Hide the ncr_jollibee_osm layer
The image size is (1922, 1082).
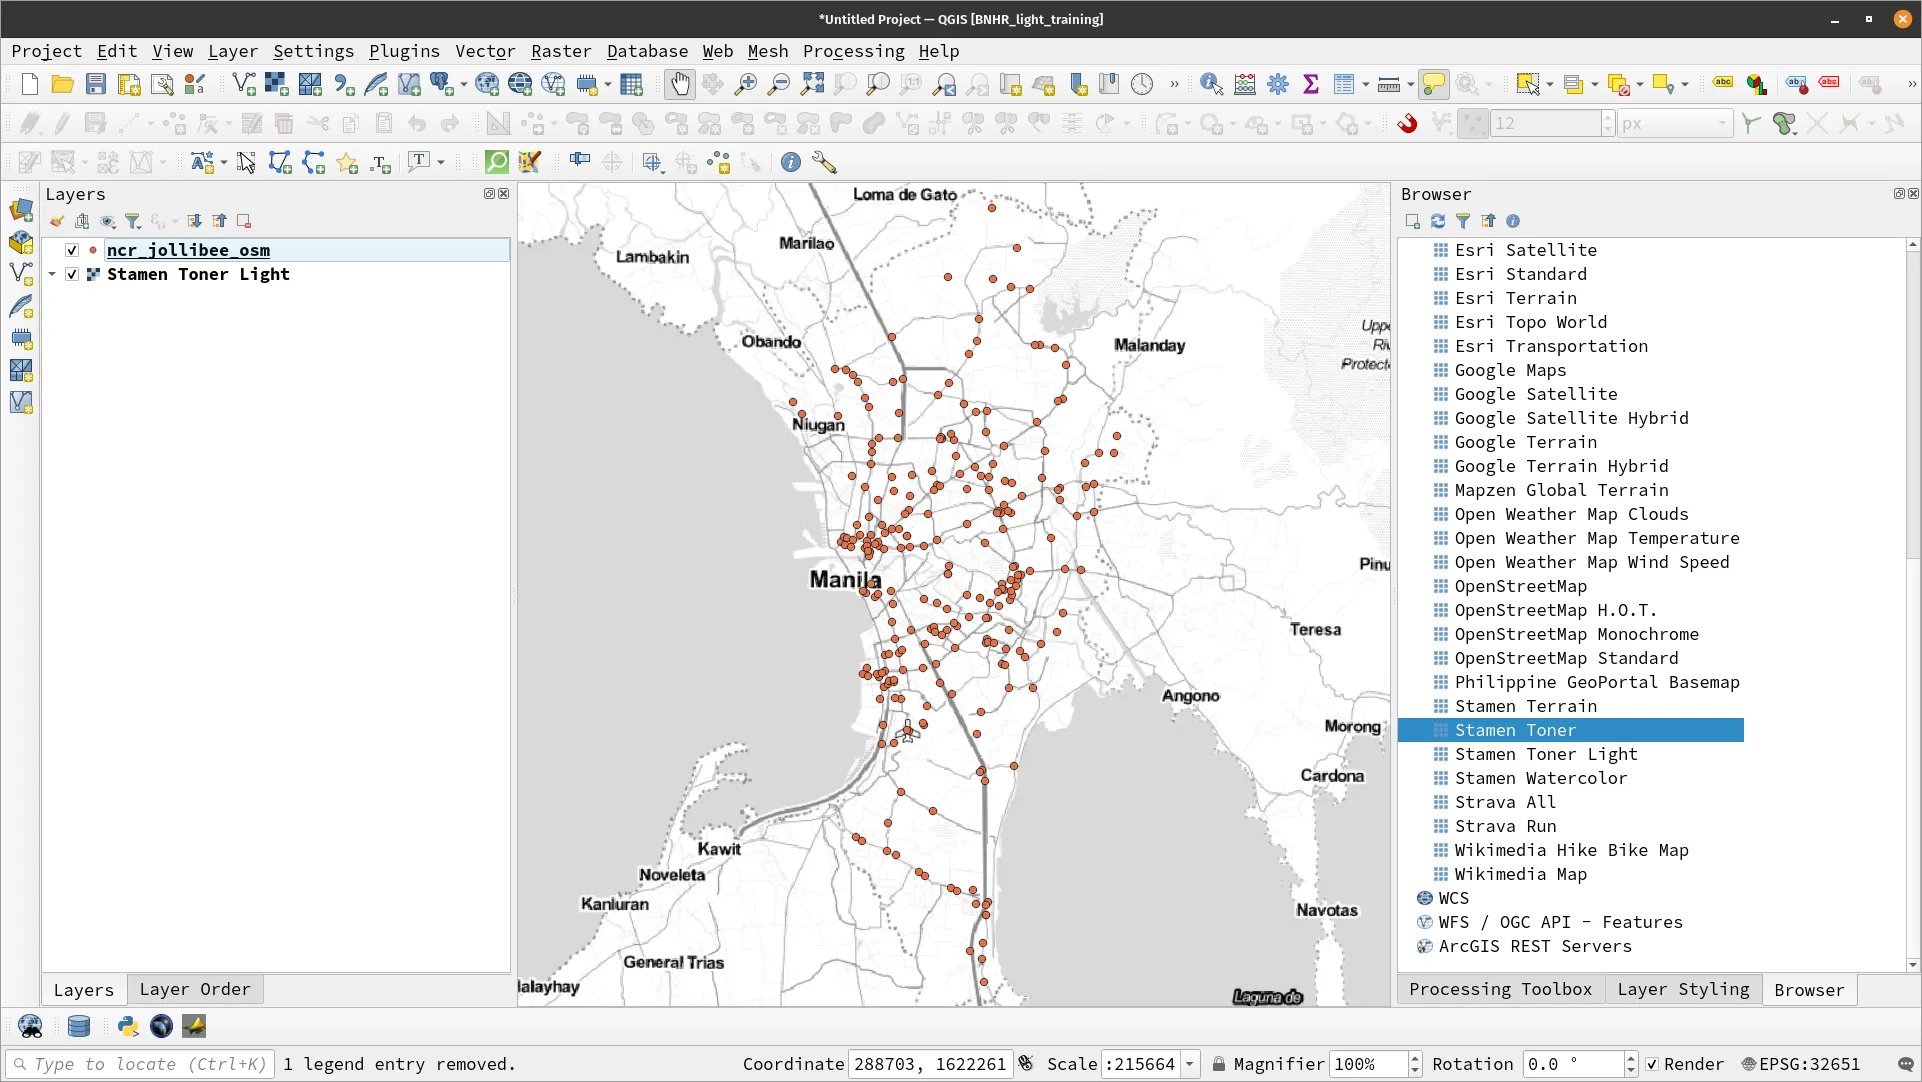(71, 250)
